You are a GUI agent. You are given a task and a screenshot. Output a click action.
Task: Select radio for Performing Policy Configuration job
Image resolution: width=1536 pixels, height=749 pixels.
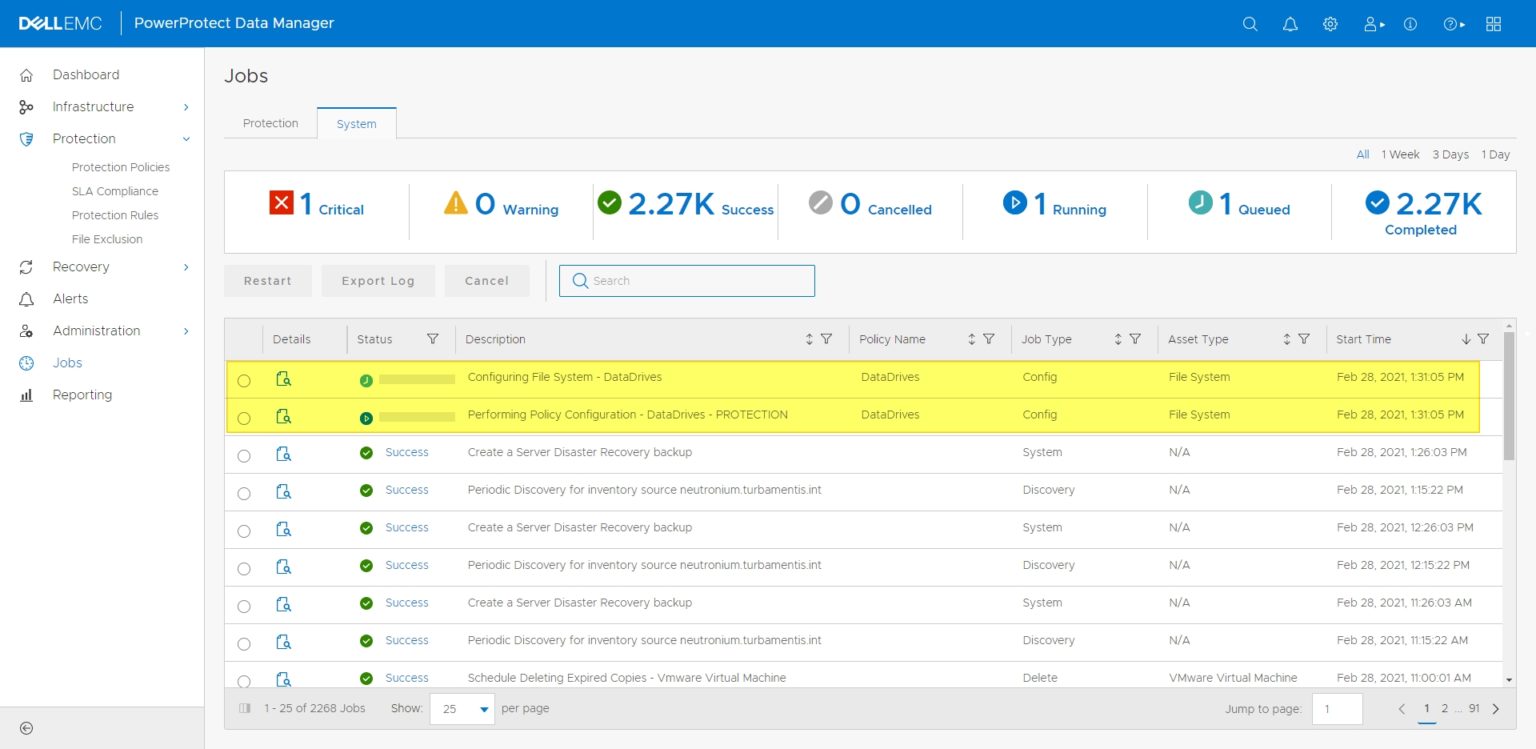(x=244, y=418)
